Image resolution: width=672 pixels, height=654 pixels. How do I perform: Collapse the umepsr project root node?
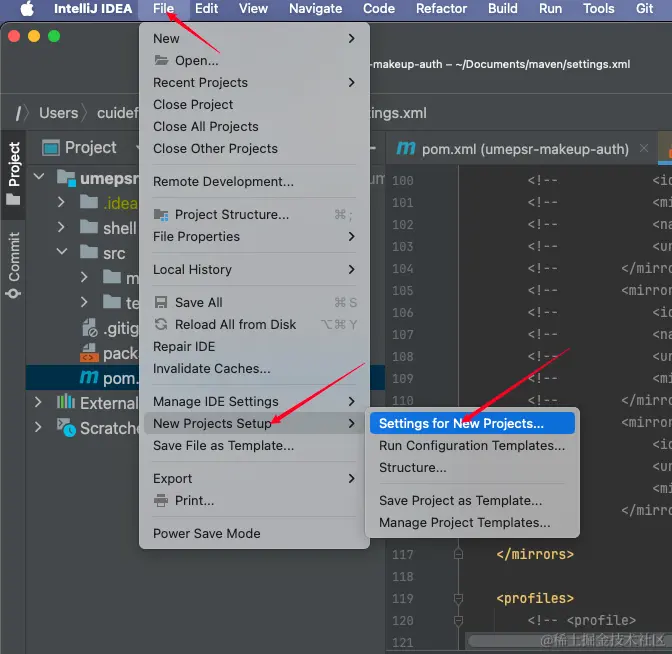[x=39, y=177]
